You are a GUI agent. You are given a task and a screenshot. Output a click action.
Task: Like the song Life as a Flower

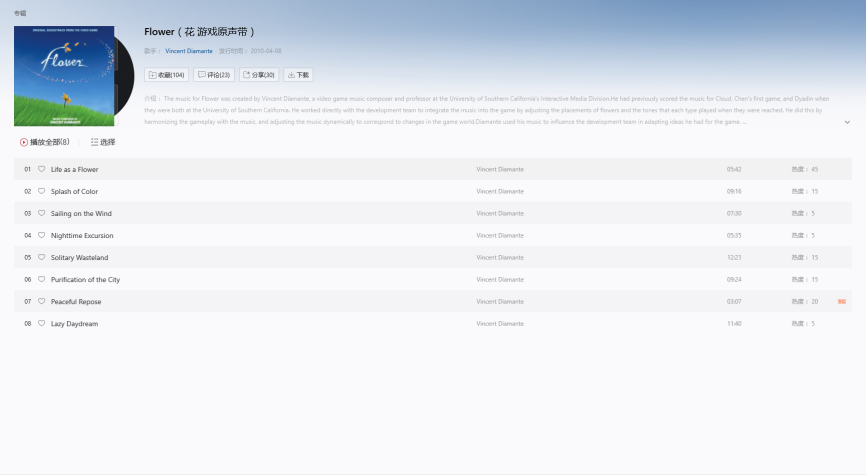click(42, 169)
